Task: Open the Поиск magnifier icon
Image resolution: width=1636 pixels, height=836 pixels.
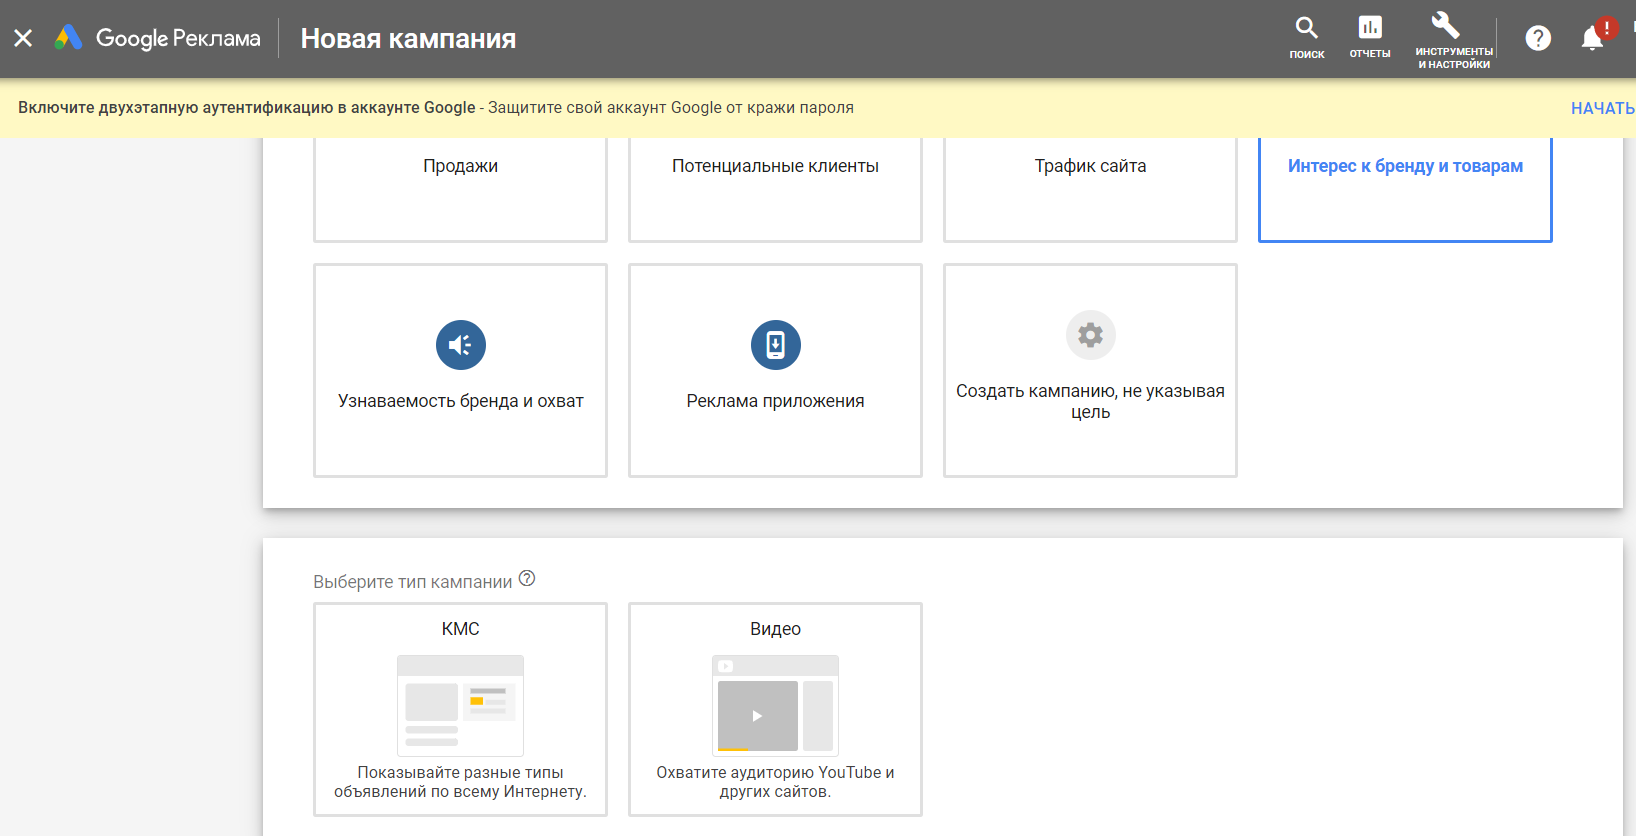Action: (x=1306, y=29)
